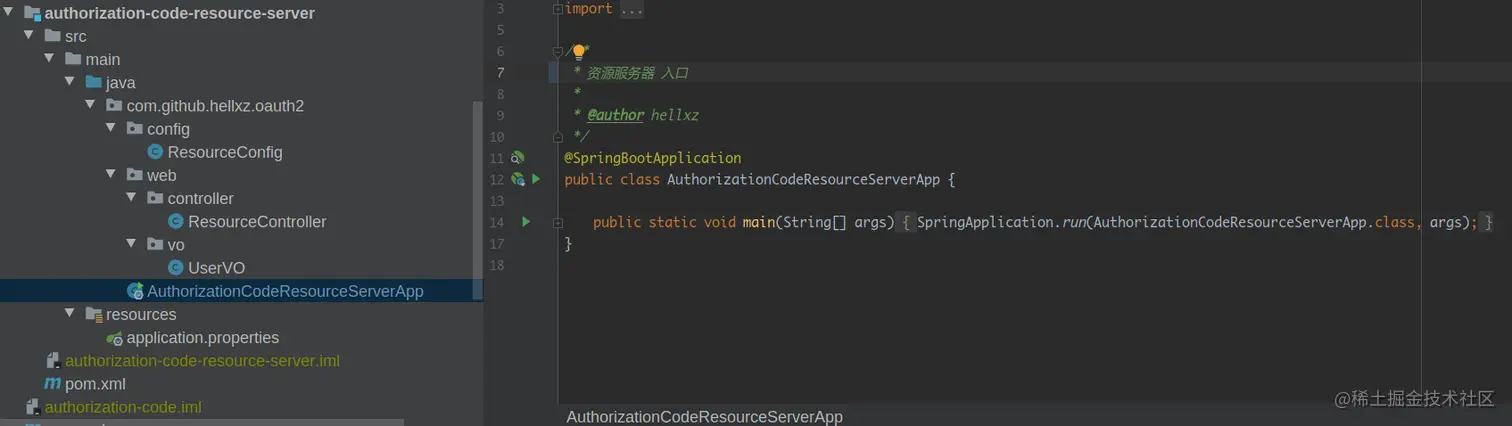Click the vo package folder icon
The image size is (1512, 426).
point(155,244)
